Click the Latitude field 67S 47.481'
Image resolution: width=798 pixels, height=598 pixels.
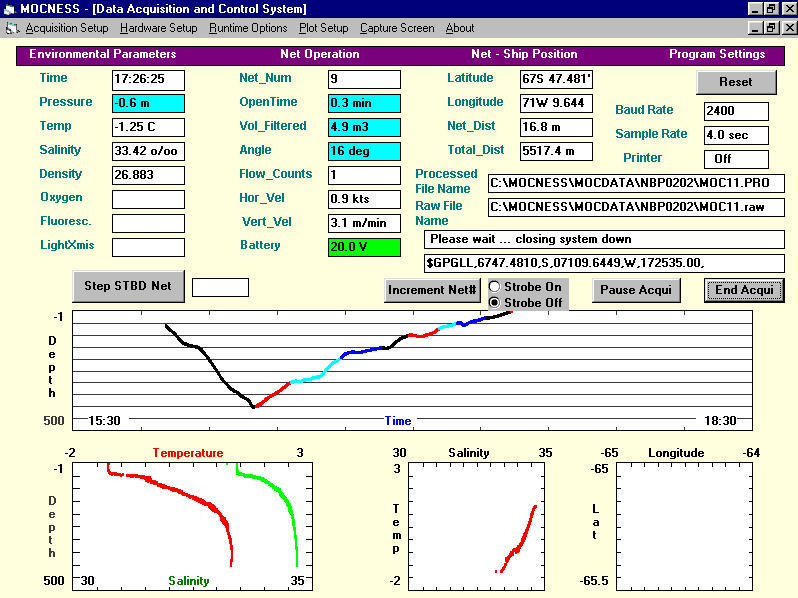click(x=556, y=79)
